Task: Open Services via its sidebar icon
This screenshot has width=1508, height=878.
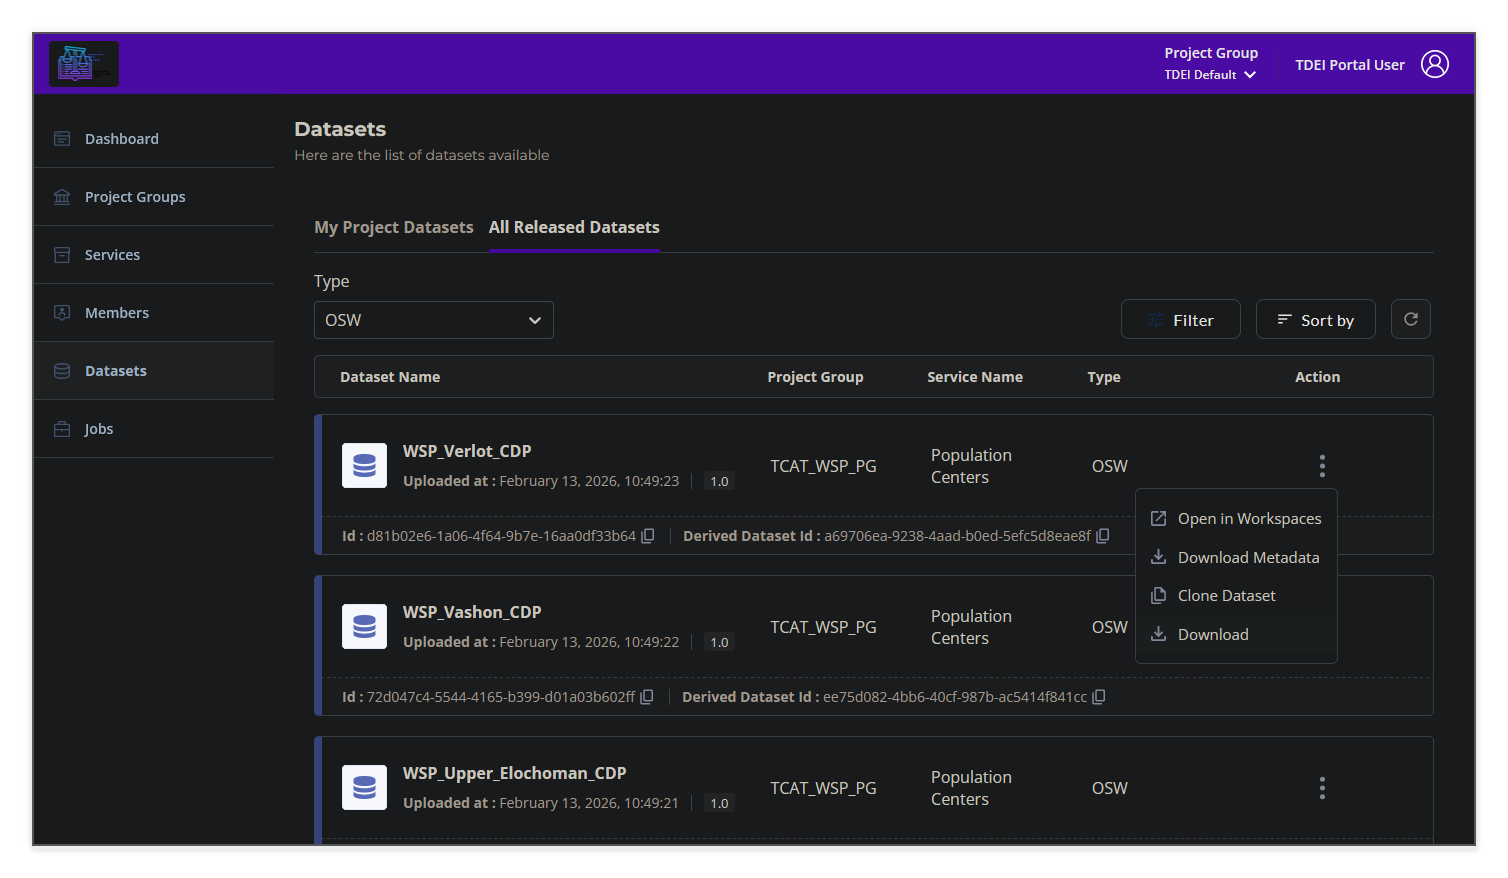Action: pyautogui.click(x=62, y=254)
